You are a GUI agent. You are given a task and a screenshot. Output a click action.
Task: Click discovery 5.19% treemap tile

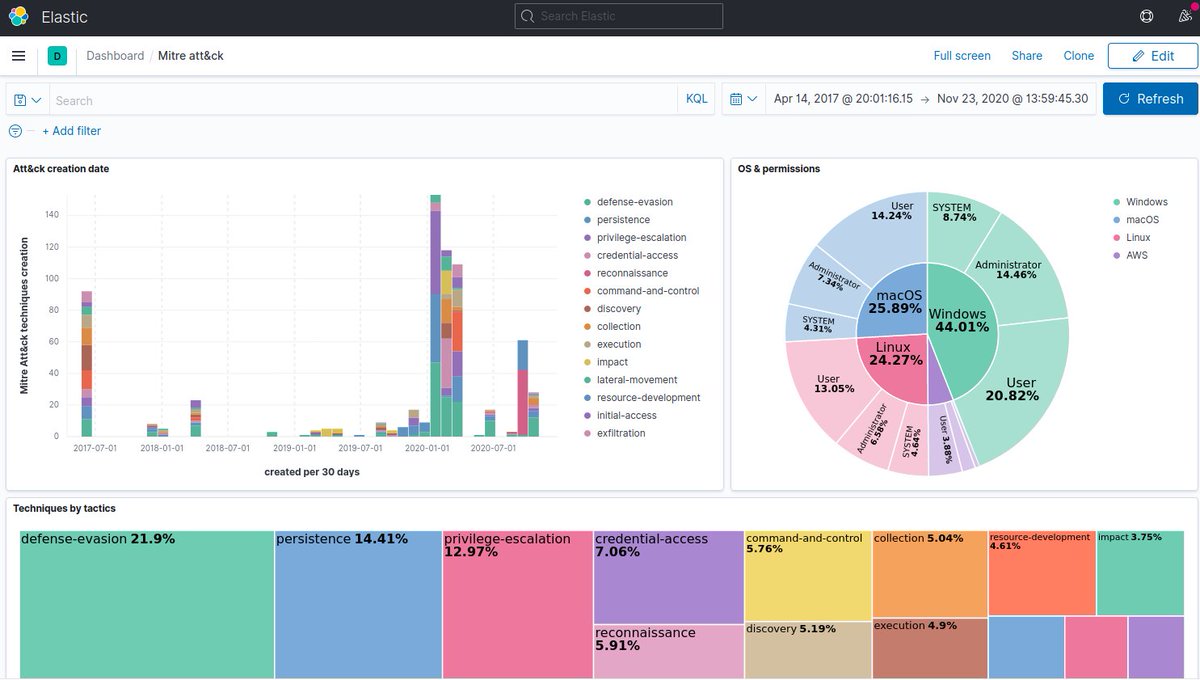click(x=807, y=650)
